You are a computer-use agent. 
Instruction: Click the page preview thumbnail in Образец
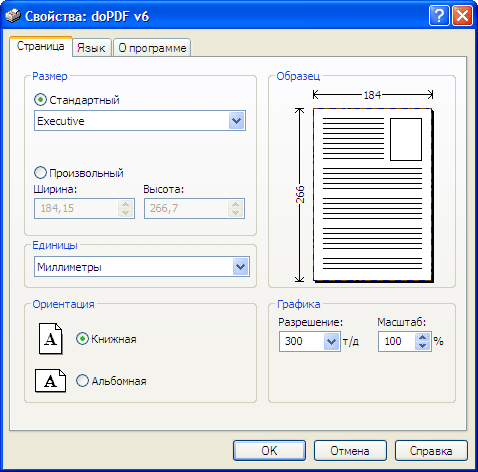tap(373, 195)
